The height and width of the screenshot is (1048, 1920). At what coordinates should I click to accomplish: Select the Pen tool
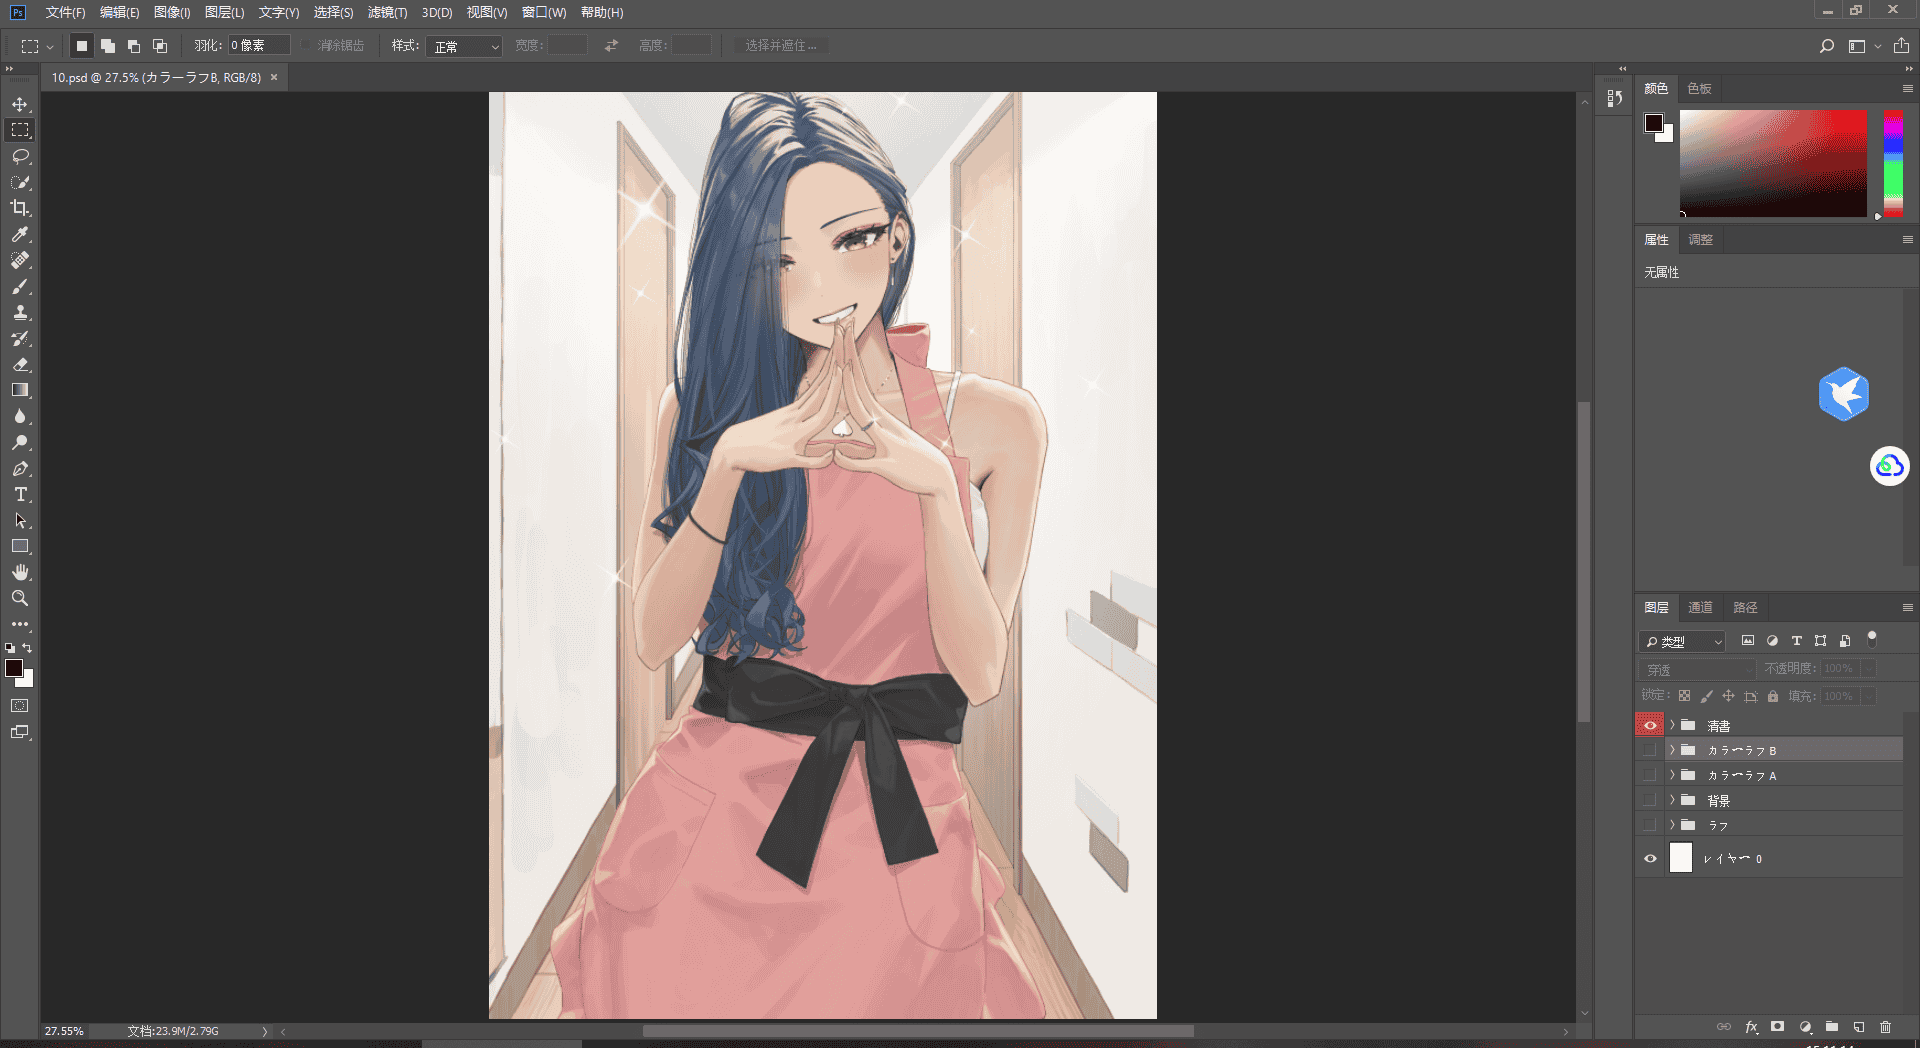pyautogui.click(x=20, y=468)
